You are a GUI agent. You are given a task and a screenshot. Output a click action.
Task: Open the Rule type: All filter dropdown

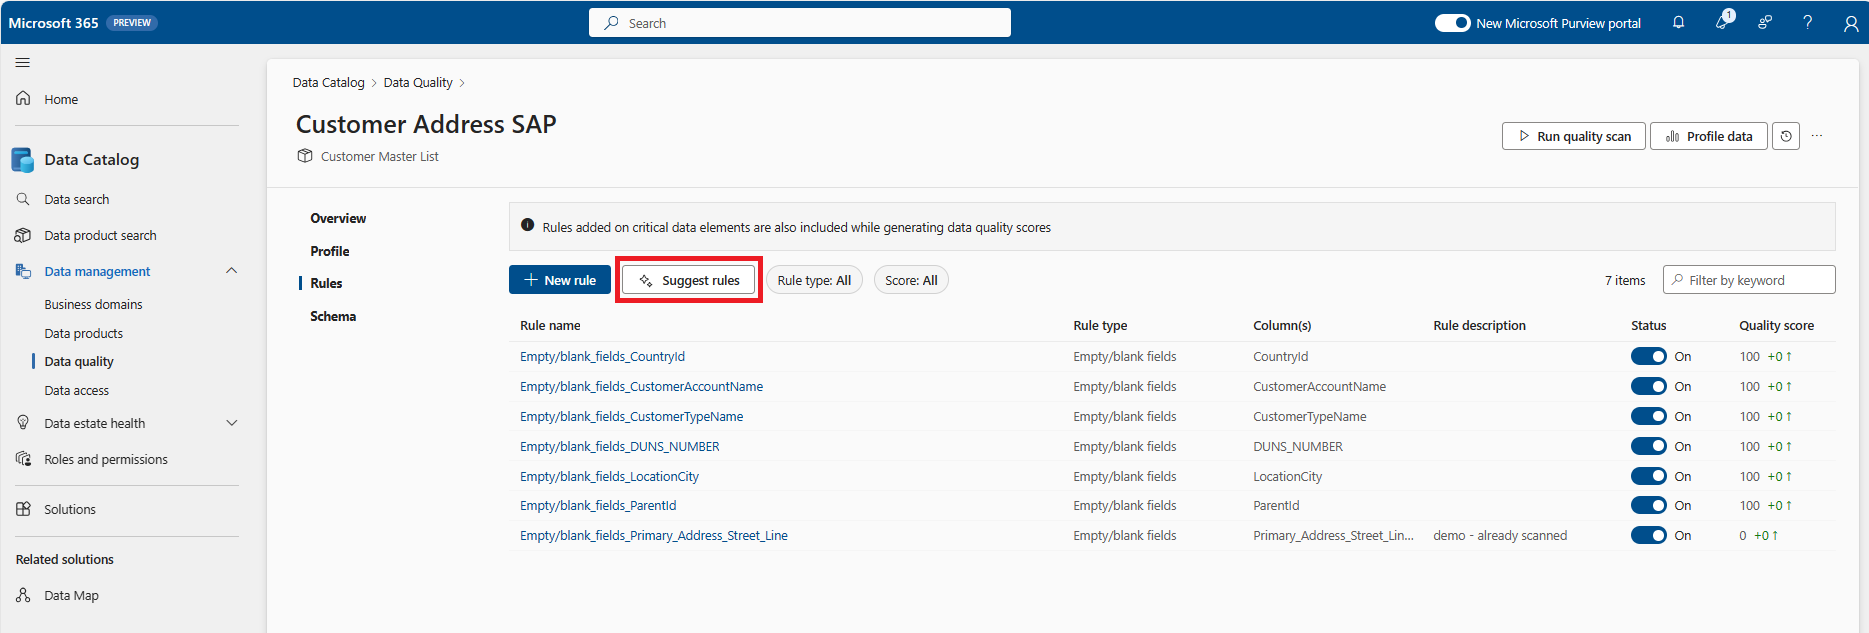point(814,280)
